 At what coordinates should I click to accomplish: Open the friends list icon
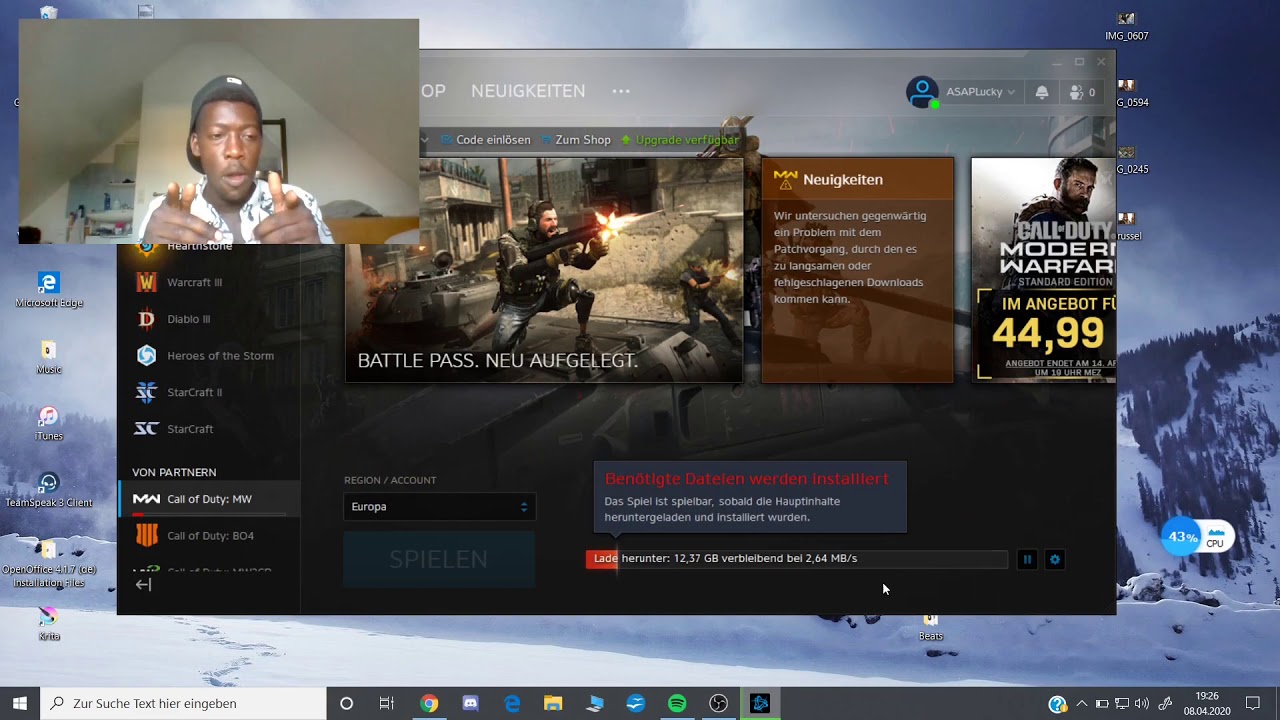pyautogui.click(x=1081, y=92)
